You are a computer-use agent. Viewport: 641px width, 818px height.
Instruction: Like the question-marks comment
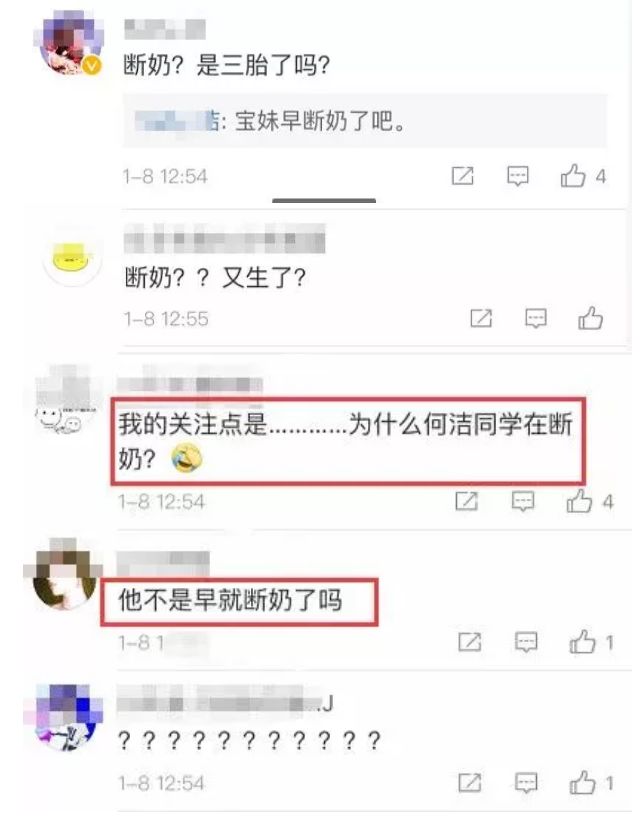583,782
